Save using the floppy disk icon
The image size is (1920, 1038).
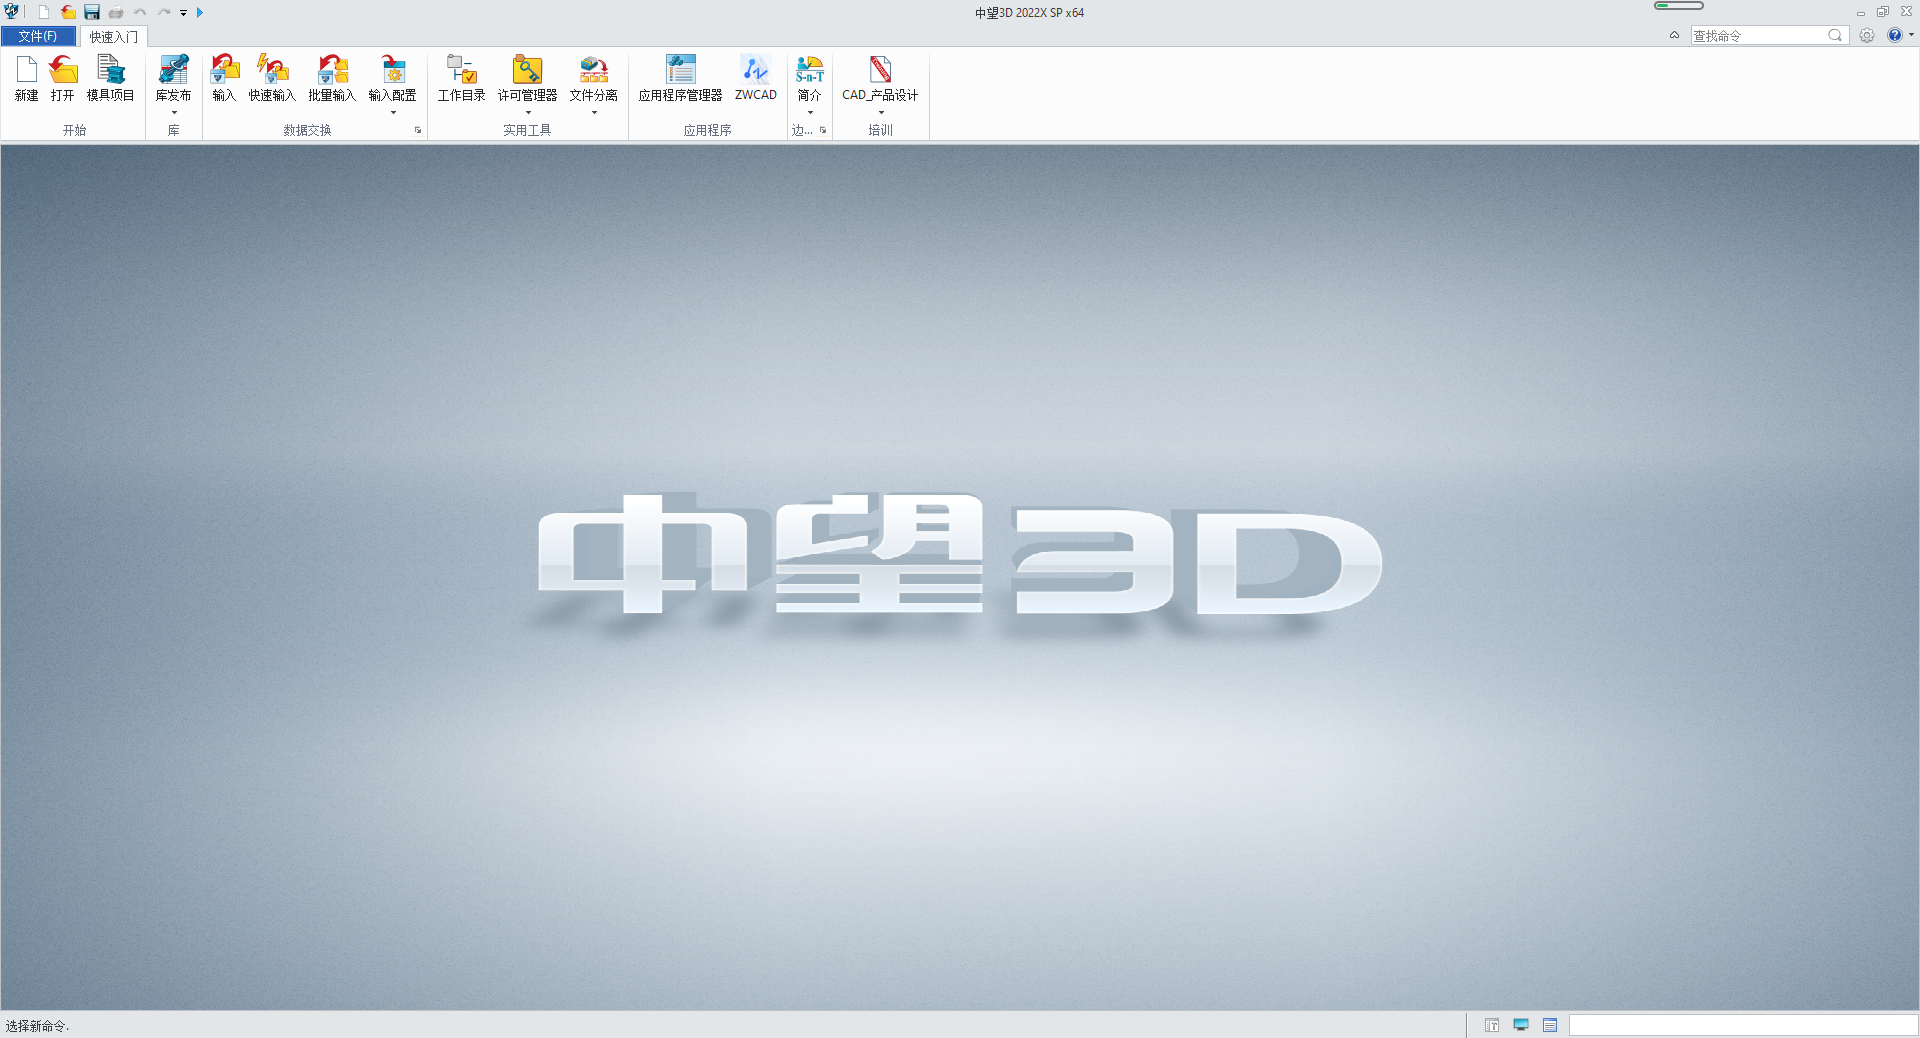pyautogui.click(x=92, y=12)
